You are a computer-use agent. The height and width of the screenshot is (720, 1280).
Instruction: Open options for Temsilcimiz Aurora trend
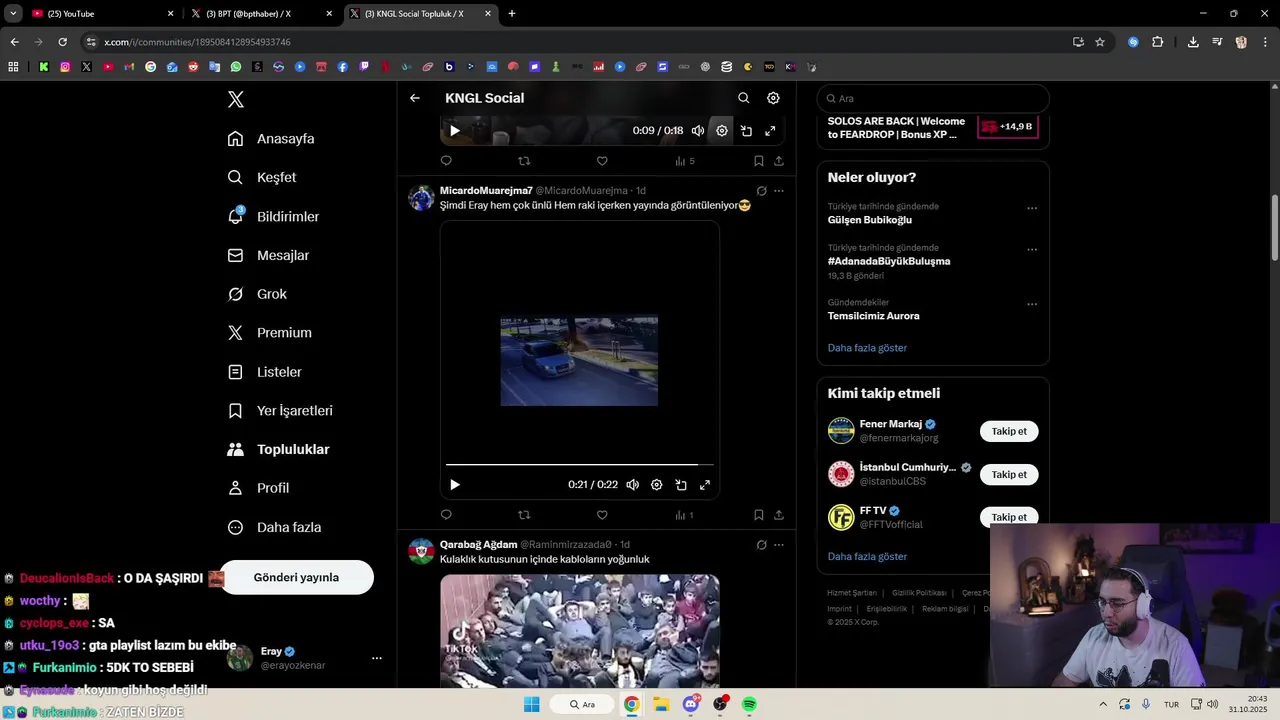click(x=1032, y=305)
